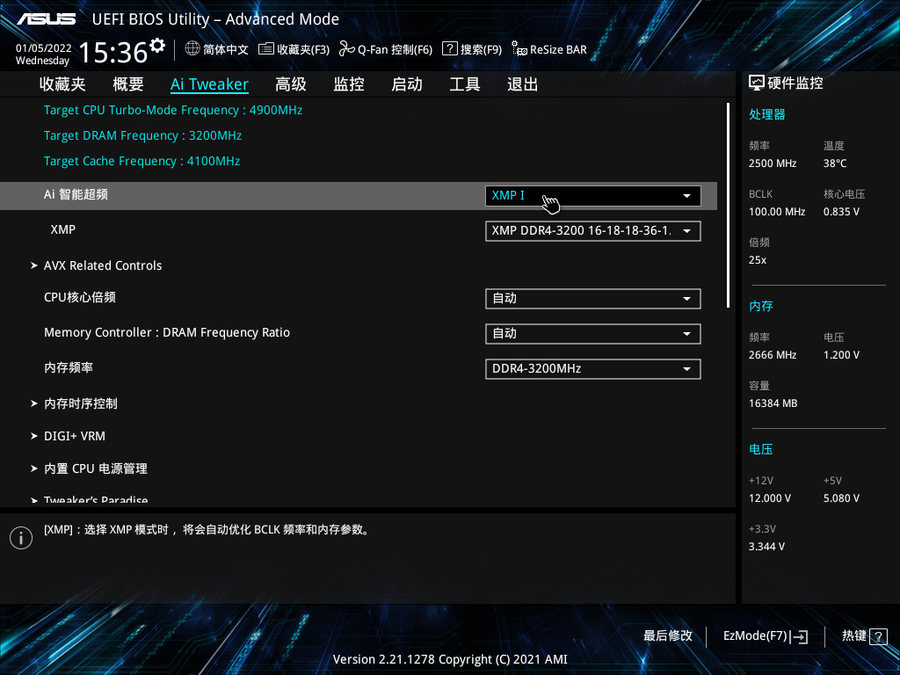Image resolution: width=900 pixels, height=675 pixels.
Task: Switch to the 高级 tab
Action: click(291, 84)
